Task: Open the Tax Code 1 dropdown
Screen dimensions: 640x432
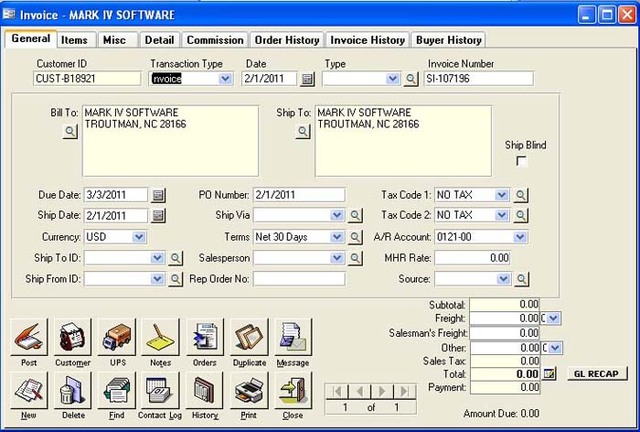Action: click(502, 195)
